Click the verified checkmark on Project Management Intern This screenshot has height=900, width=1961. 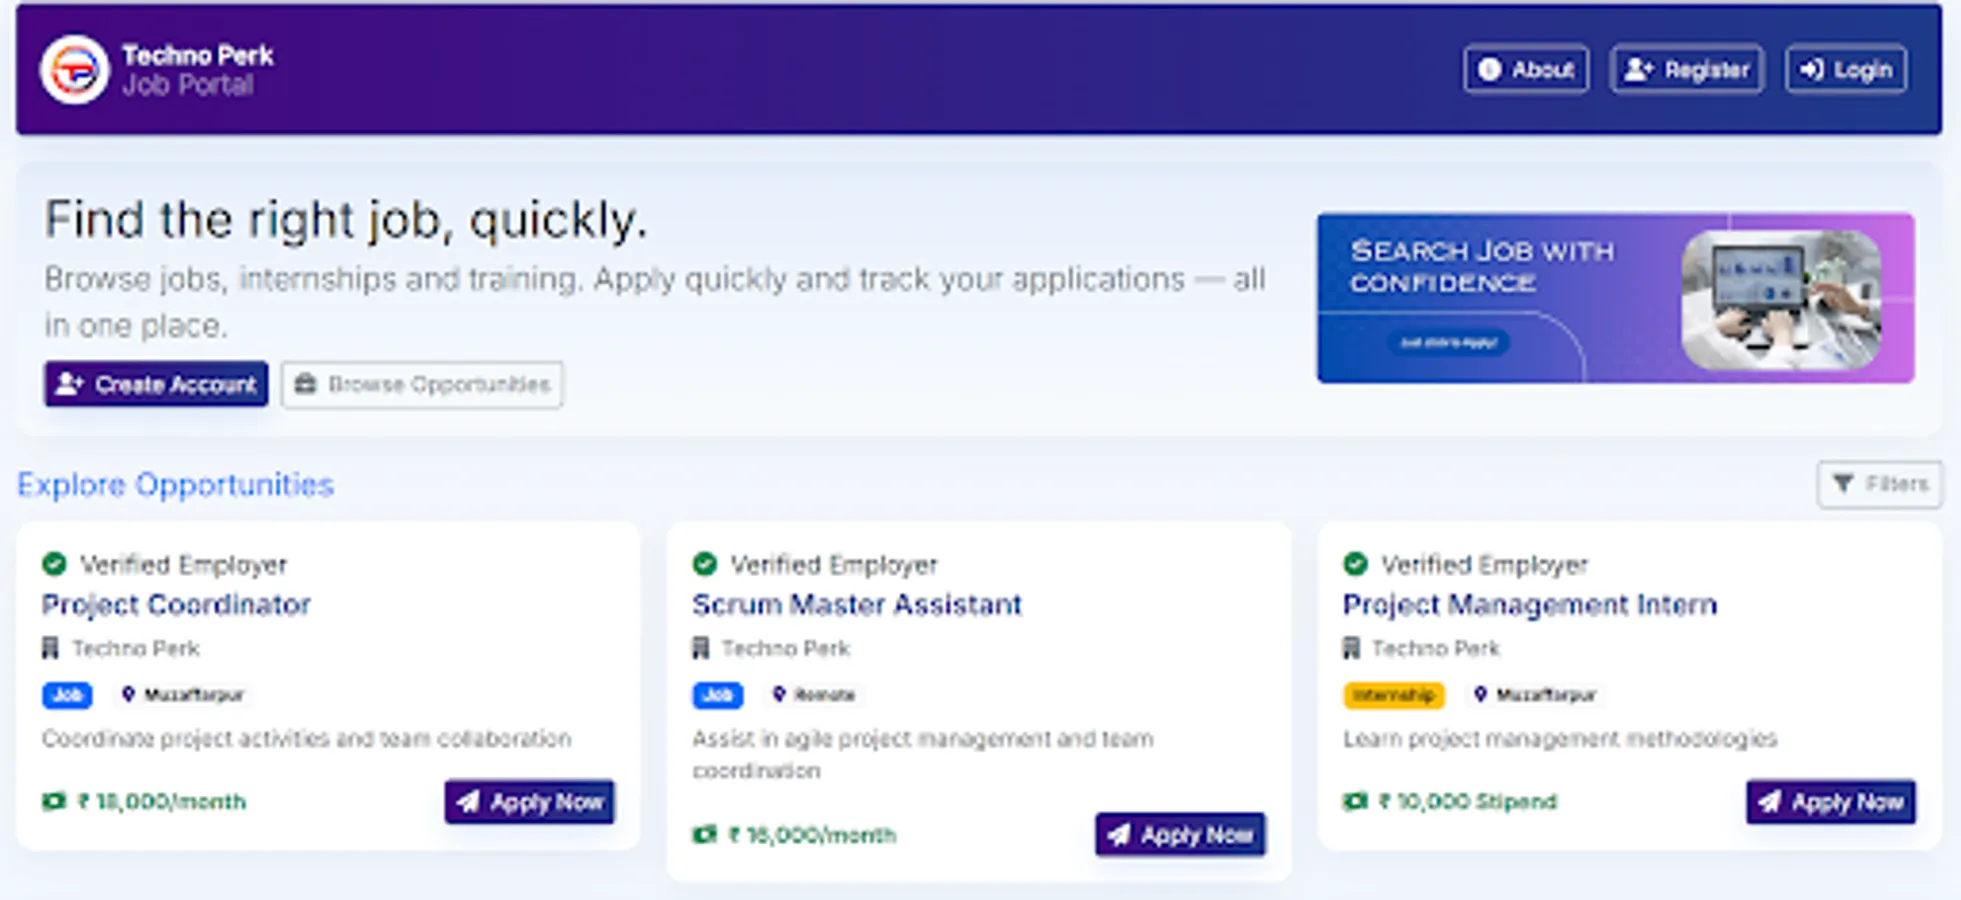[1355, 565]
